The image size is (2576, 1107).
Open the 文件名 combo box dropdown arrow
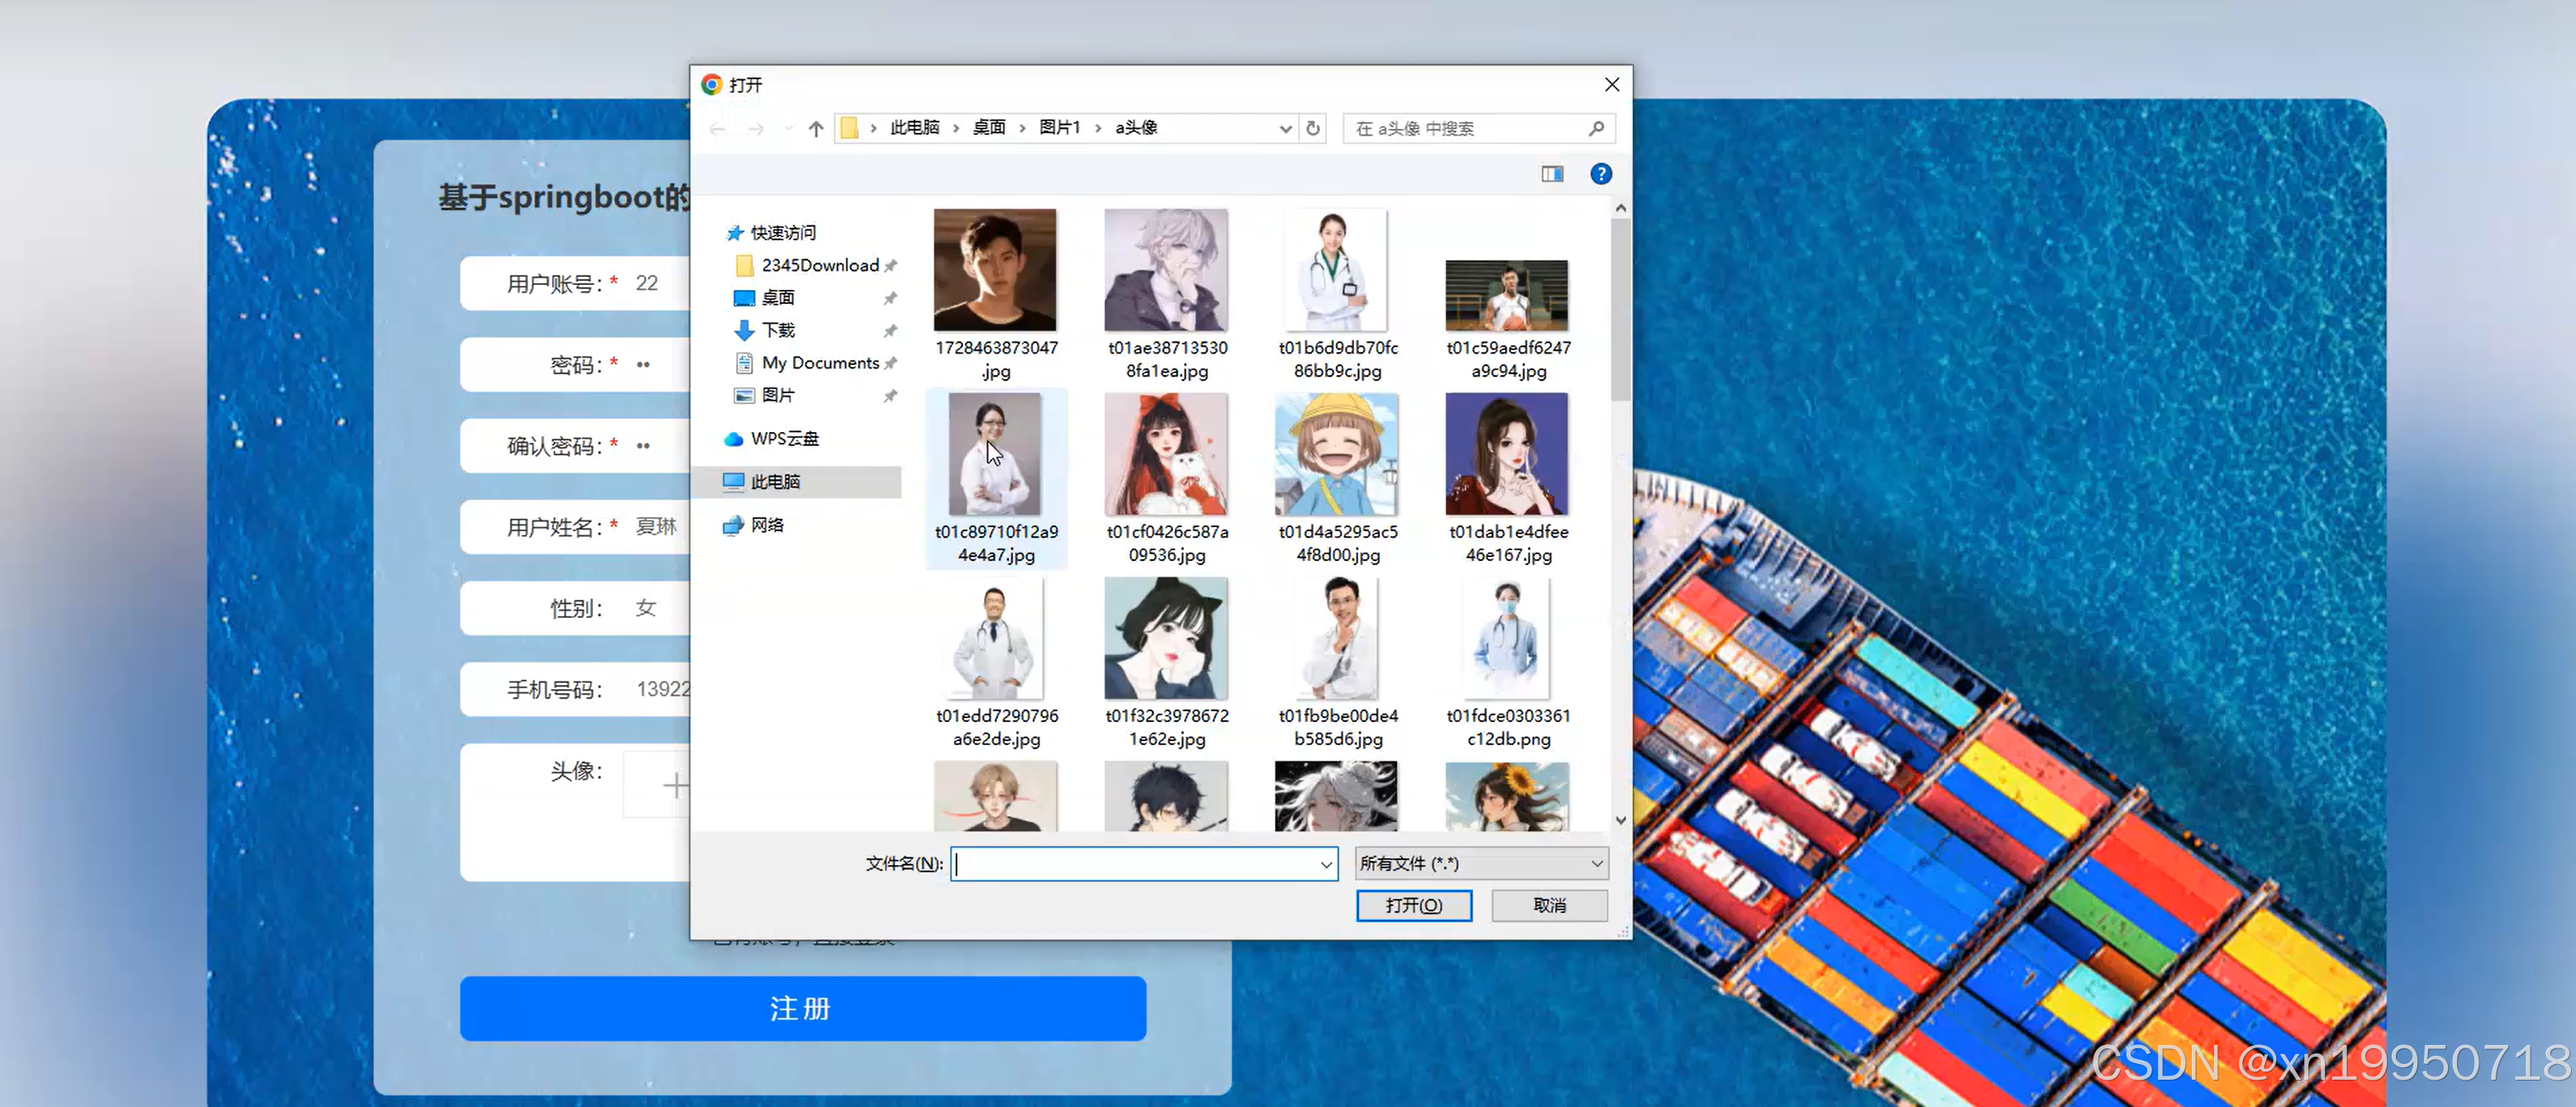[x=1326, y=864]
